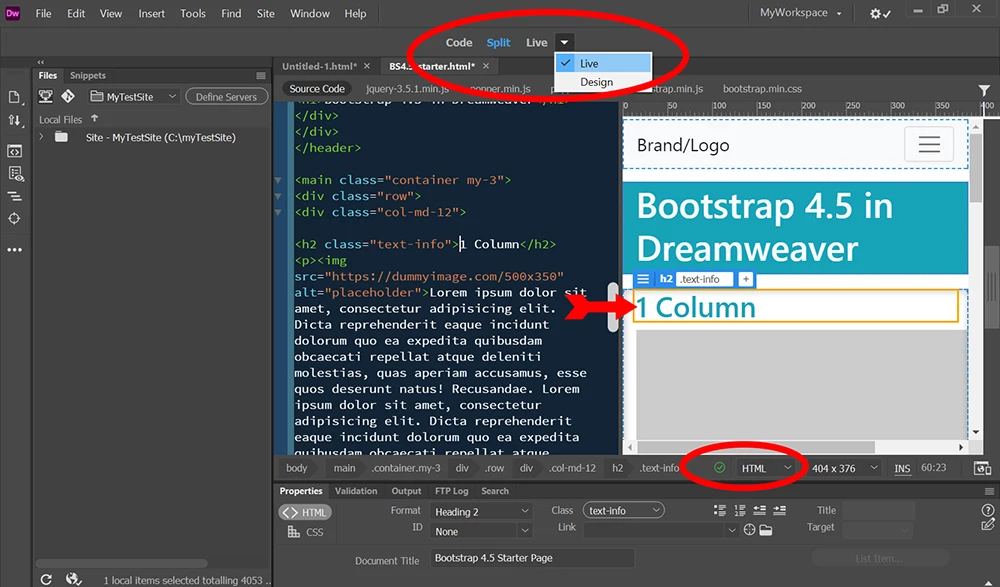Viewport: 1000px width, 587px height.
Task: Select Source Code related file button
Action: click(x=317, y=89)
